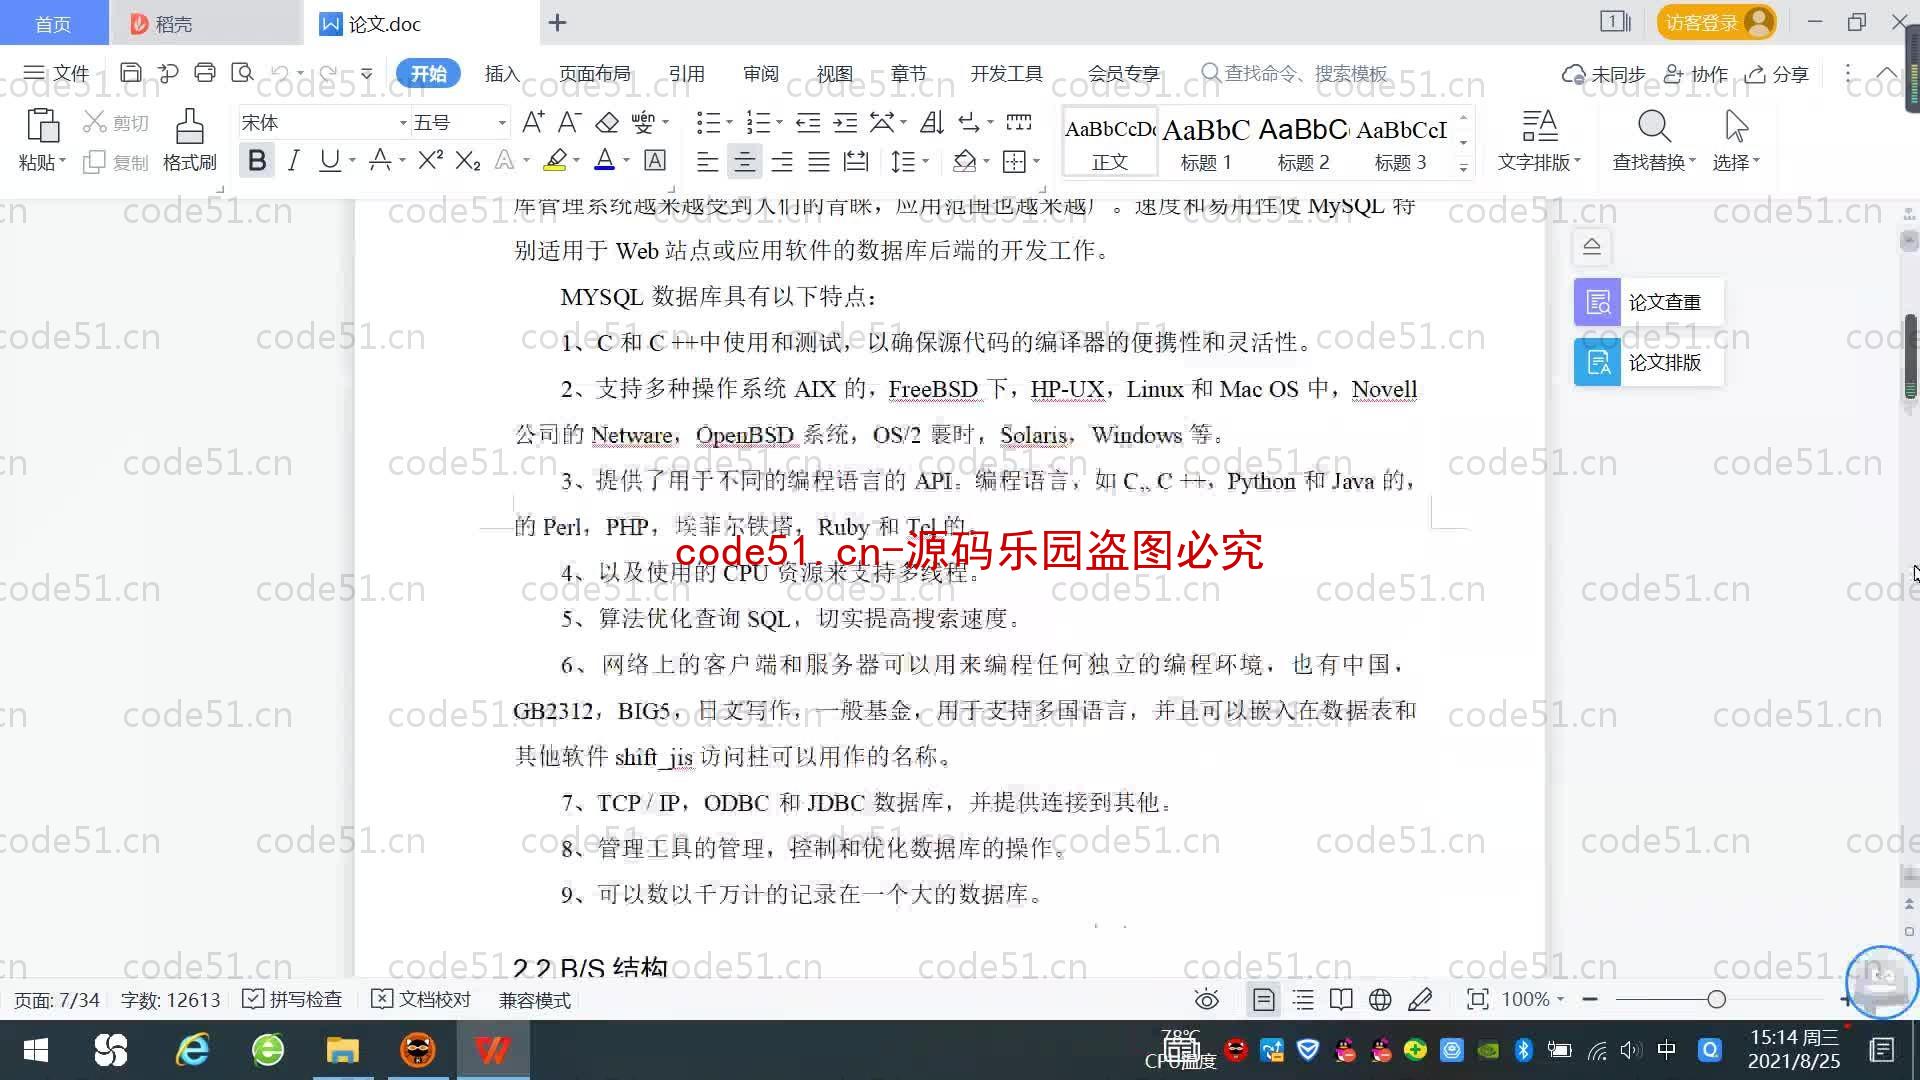Click the 访客登录 login button
The height and width of the screenshot is (1080, 1920).
tap(1716, 22)
